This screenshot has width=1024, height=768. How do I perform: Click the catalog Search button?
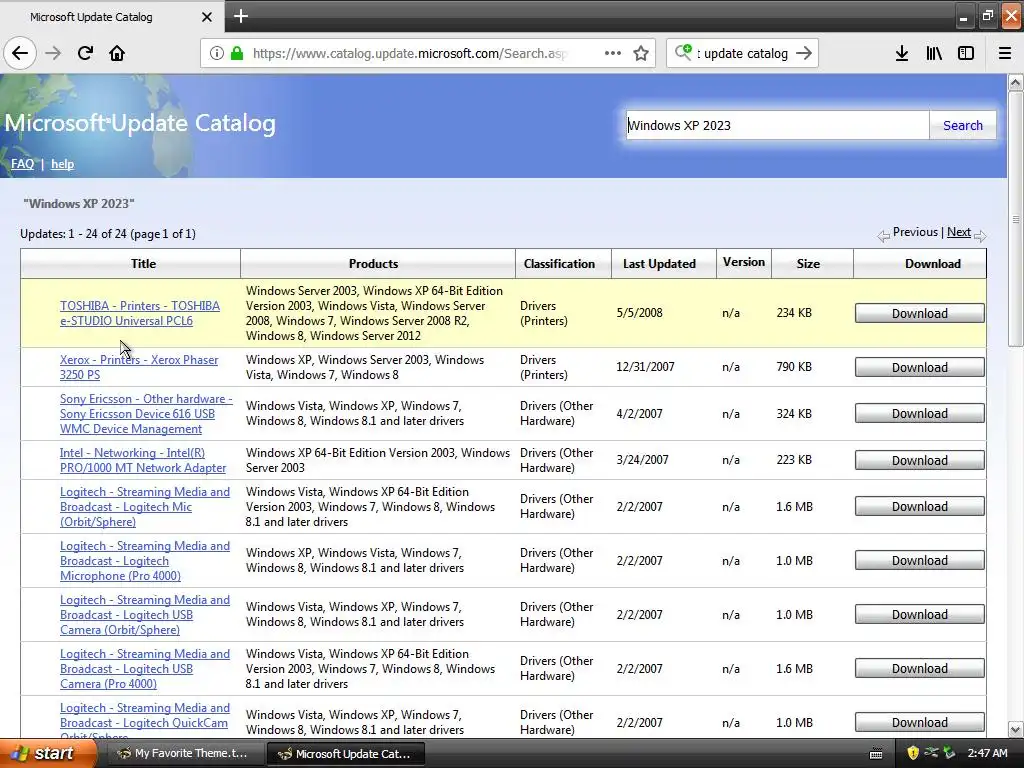963,125
